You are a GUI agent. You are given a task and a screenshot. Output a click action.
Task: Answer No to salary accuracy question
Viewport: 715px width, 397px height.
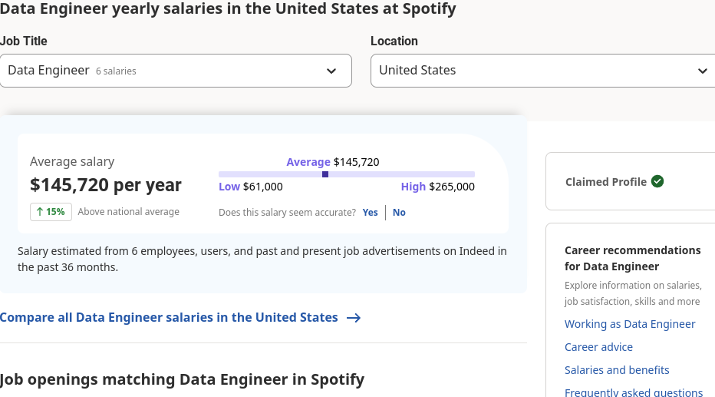[399, 212]
